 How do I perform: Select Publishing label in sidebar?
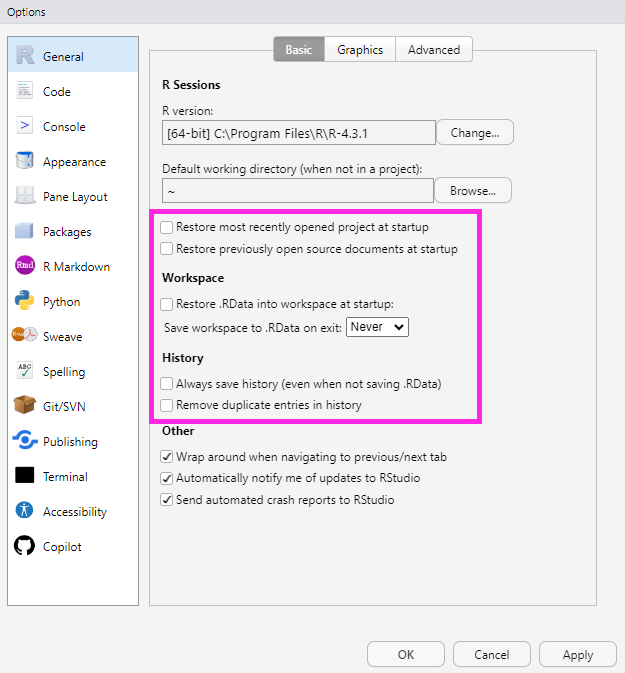point(70,442)
